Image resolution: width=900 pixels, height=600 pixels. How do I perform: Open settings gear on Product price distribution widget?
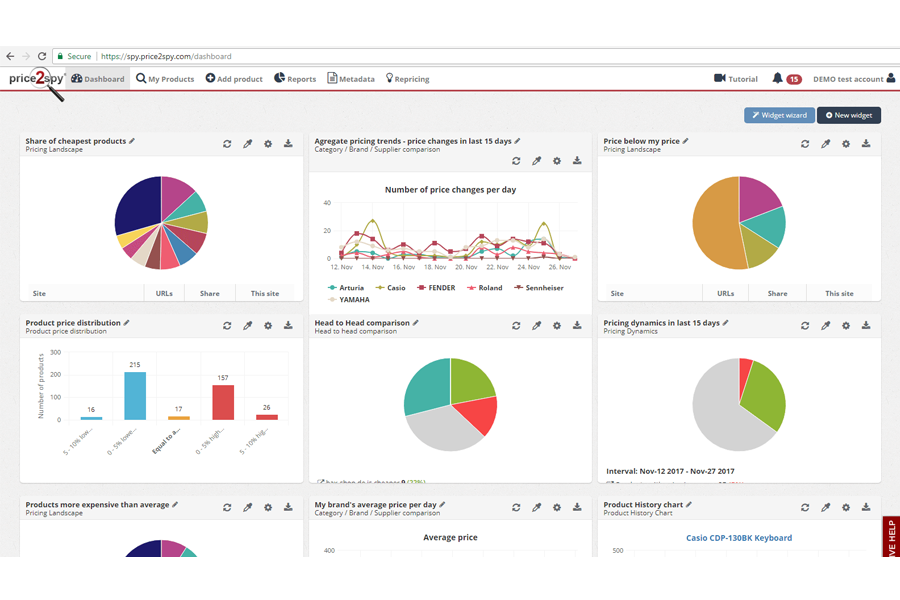coord(268,326)
